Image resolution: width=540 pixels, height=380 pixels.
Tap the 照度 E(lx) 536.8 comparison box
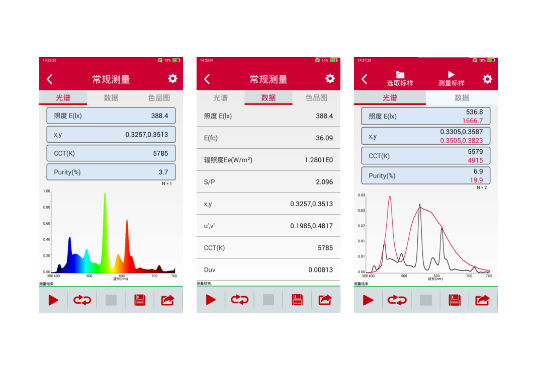point(426,116)
